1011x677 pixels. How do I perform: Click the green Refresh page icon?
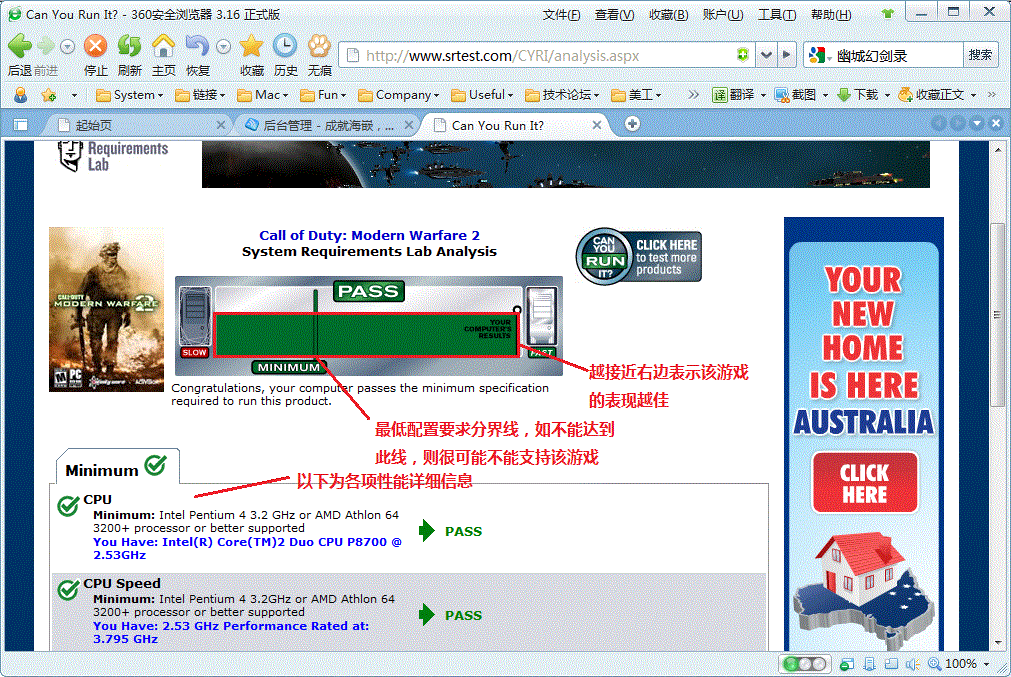click(x=130, y=46)
